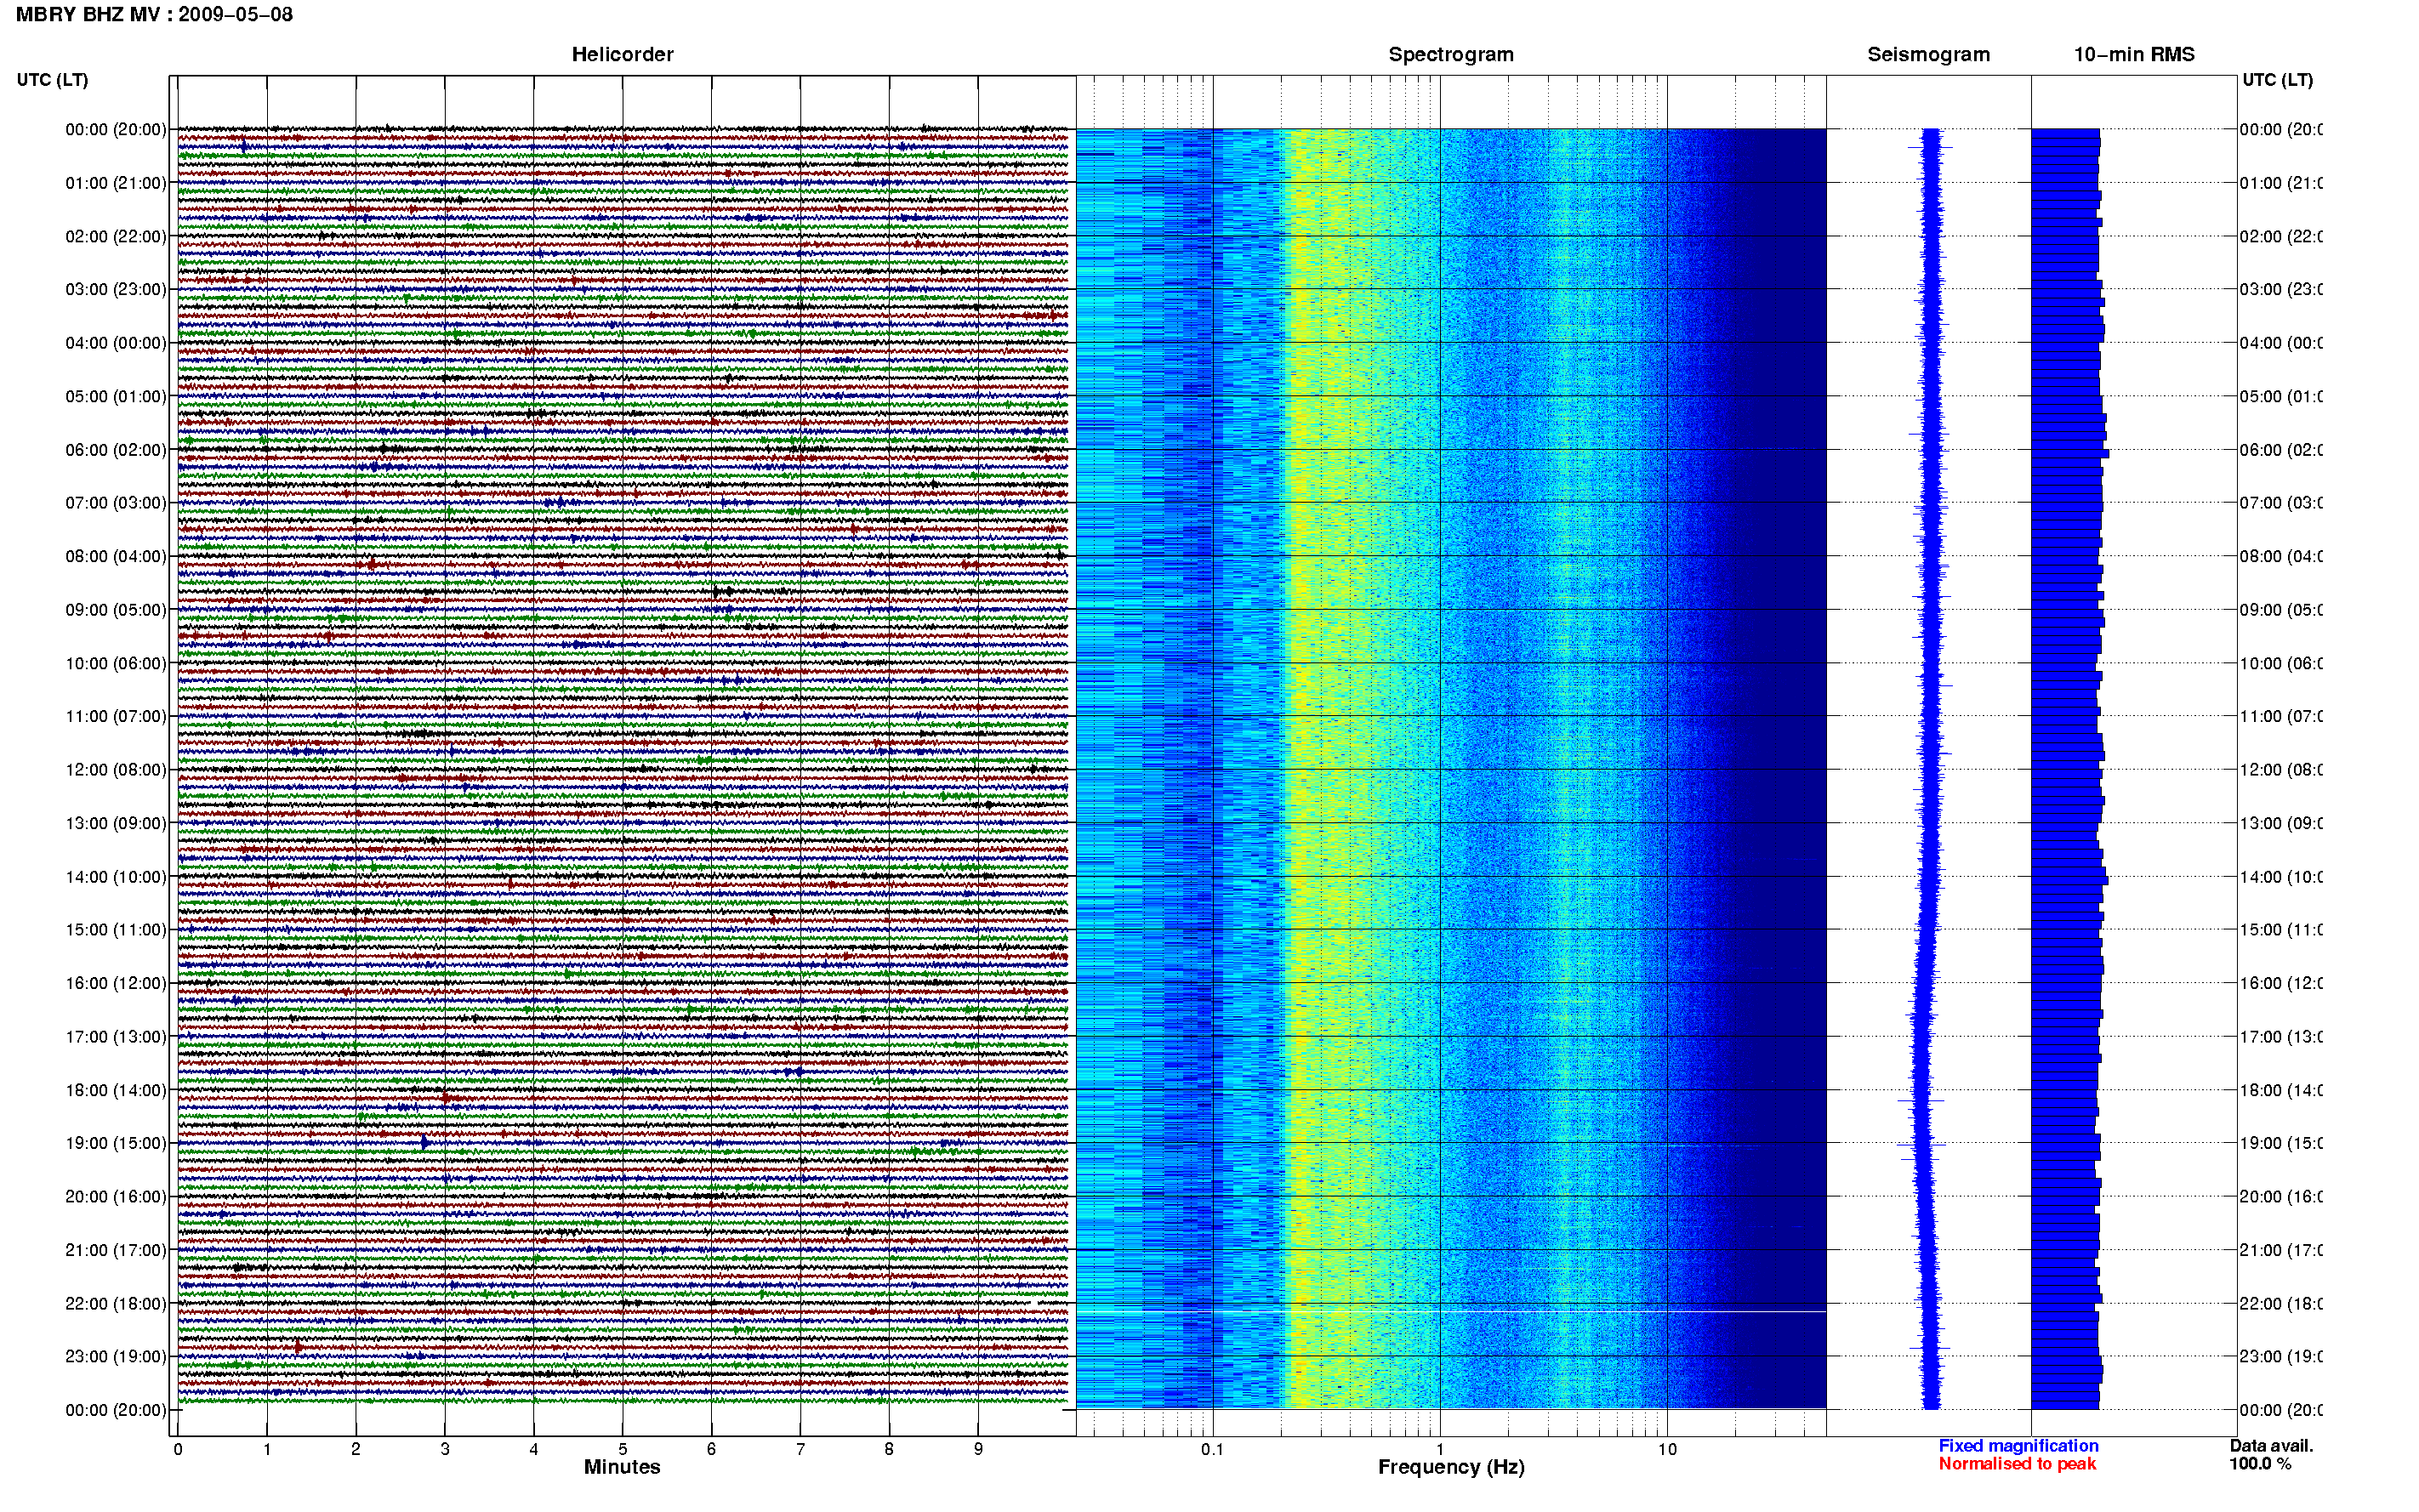The height and width of the screenshot is (1512, 2419).
Task: Click the right-axis time label beginning '12:00'
Action: click(2281, 770)
